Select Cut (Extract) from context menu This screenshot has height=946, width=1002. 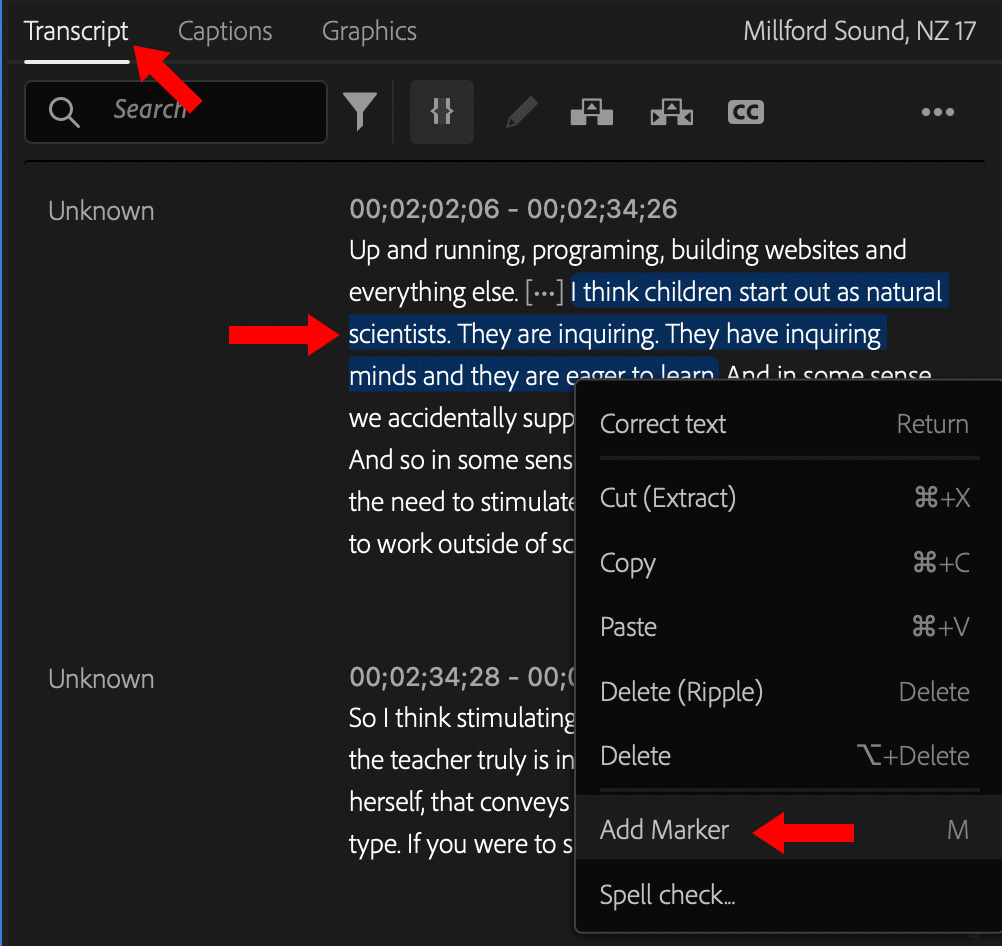(x=667, y=498)
